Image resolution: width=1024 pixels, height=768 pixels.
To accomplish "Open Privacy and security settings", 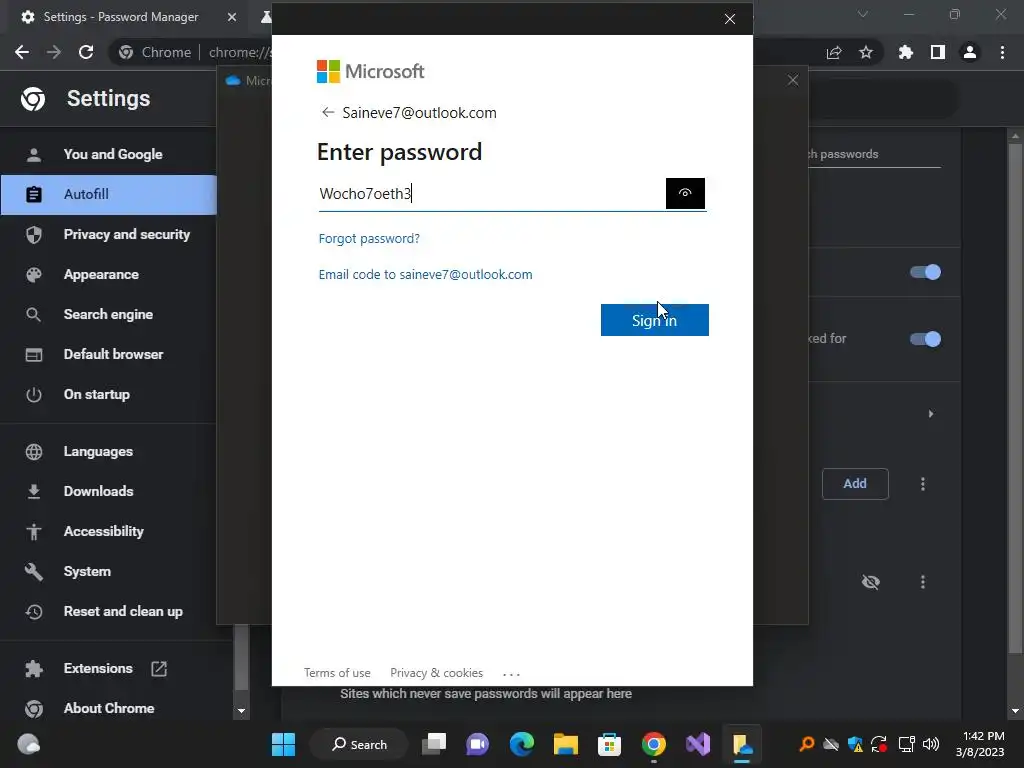I will 108,234.
